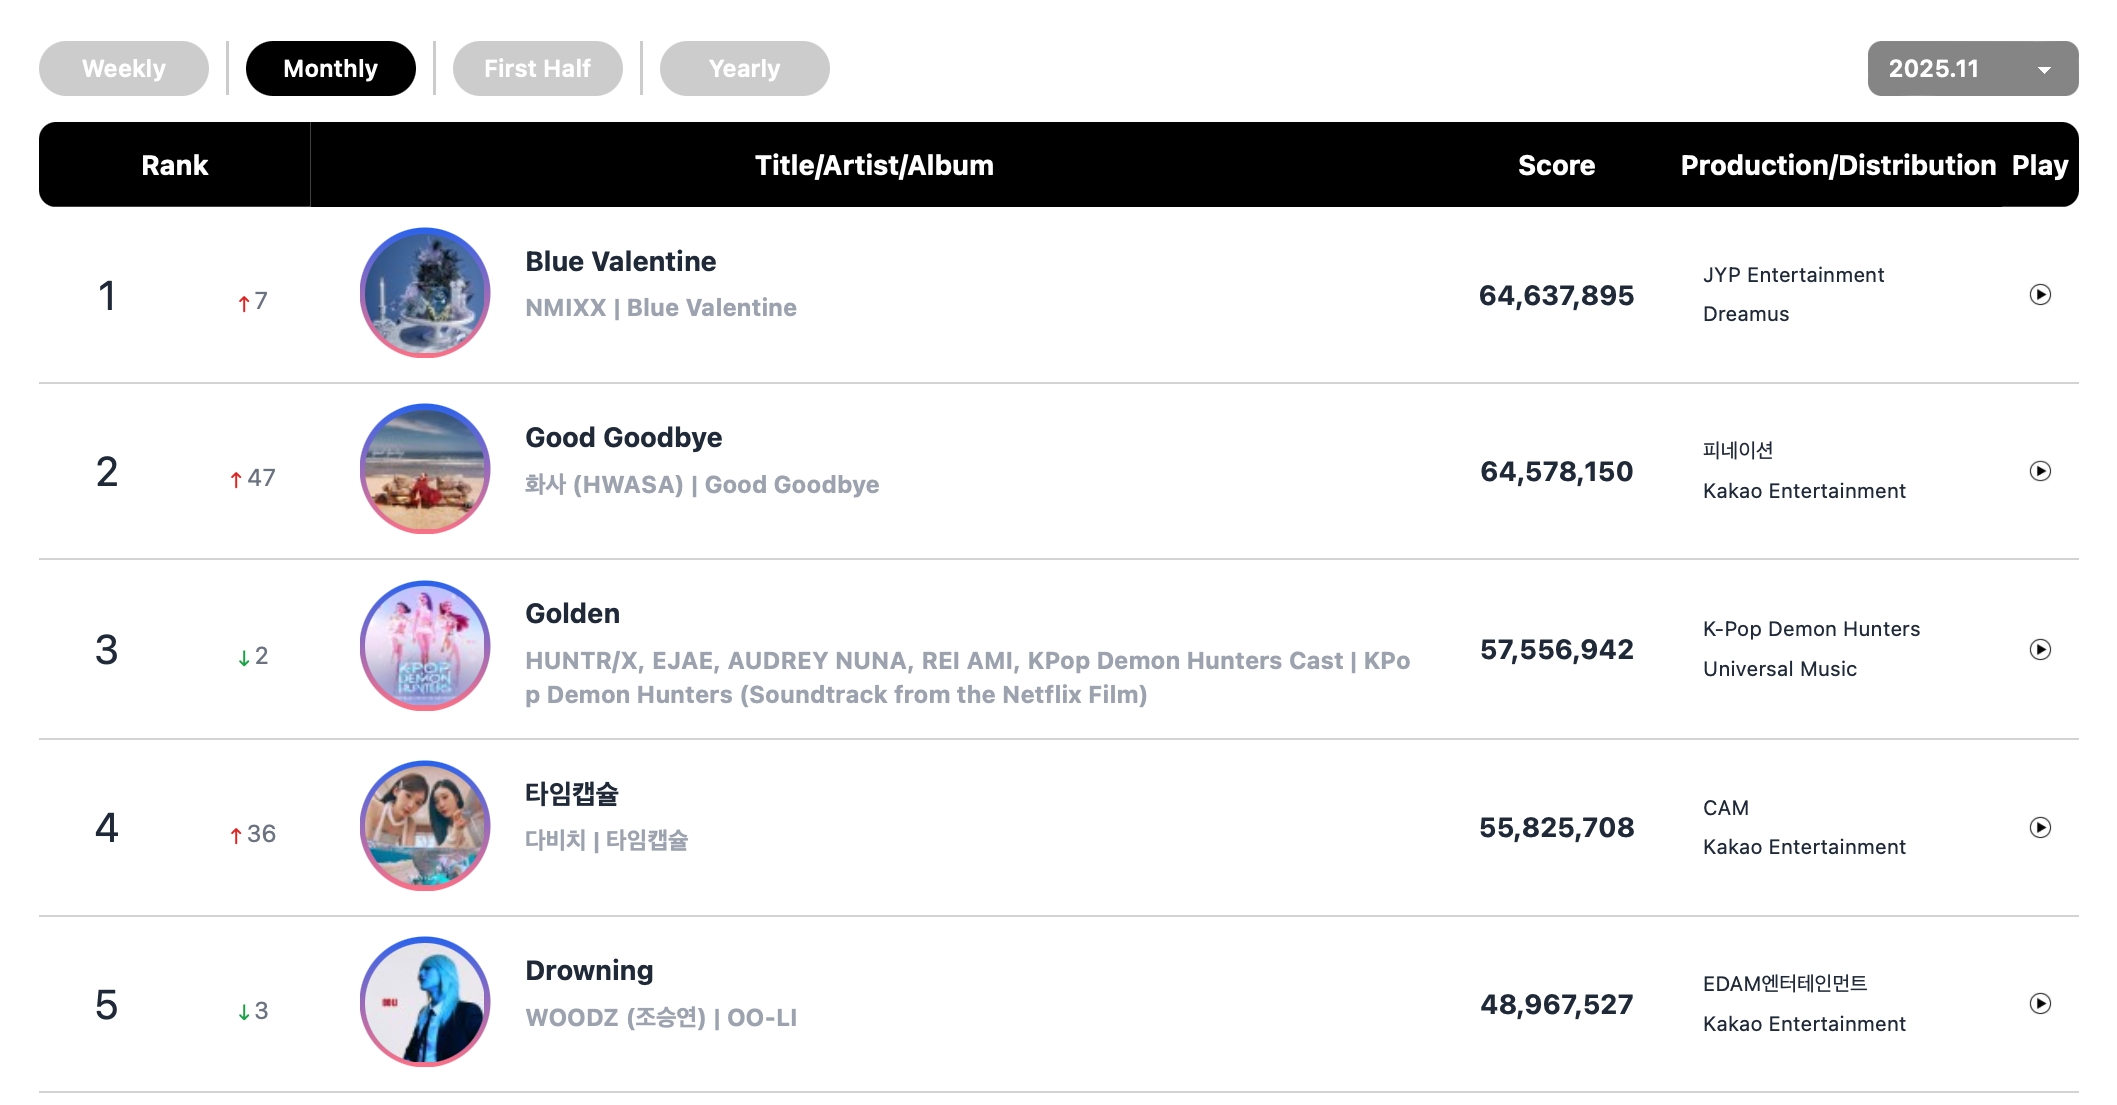The height and width of the screenshot is (1105, 2117).
Task: Open the 2025.11 month dropdown
Action: pos(1972,69)
